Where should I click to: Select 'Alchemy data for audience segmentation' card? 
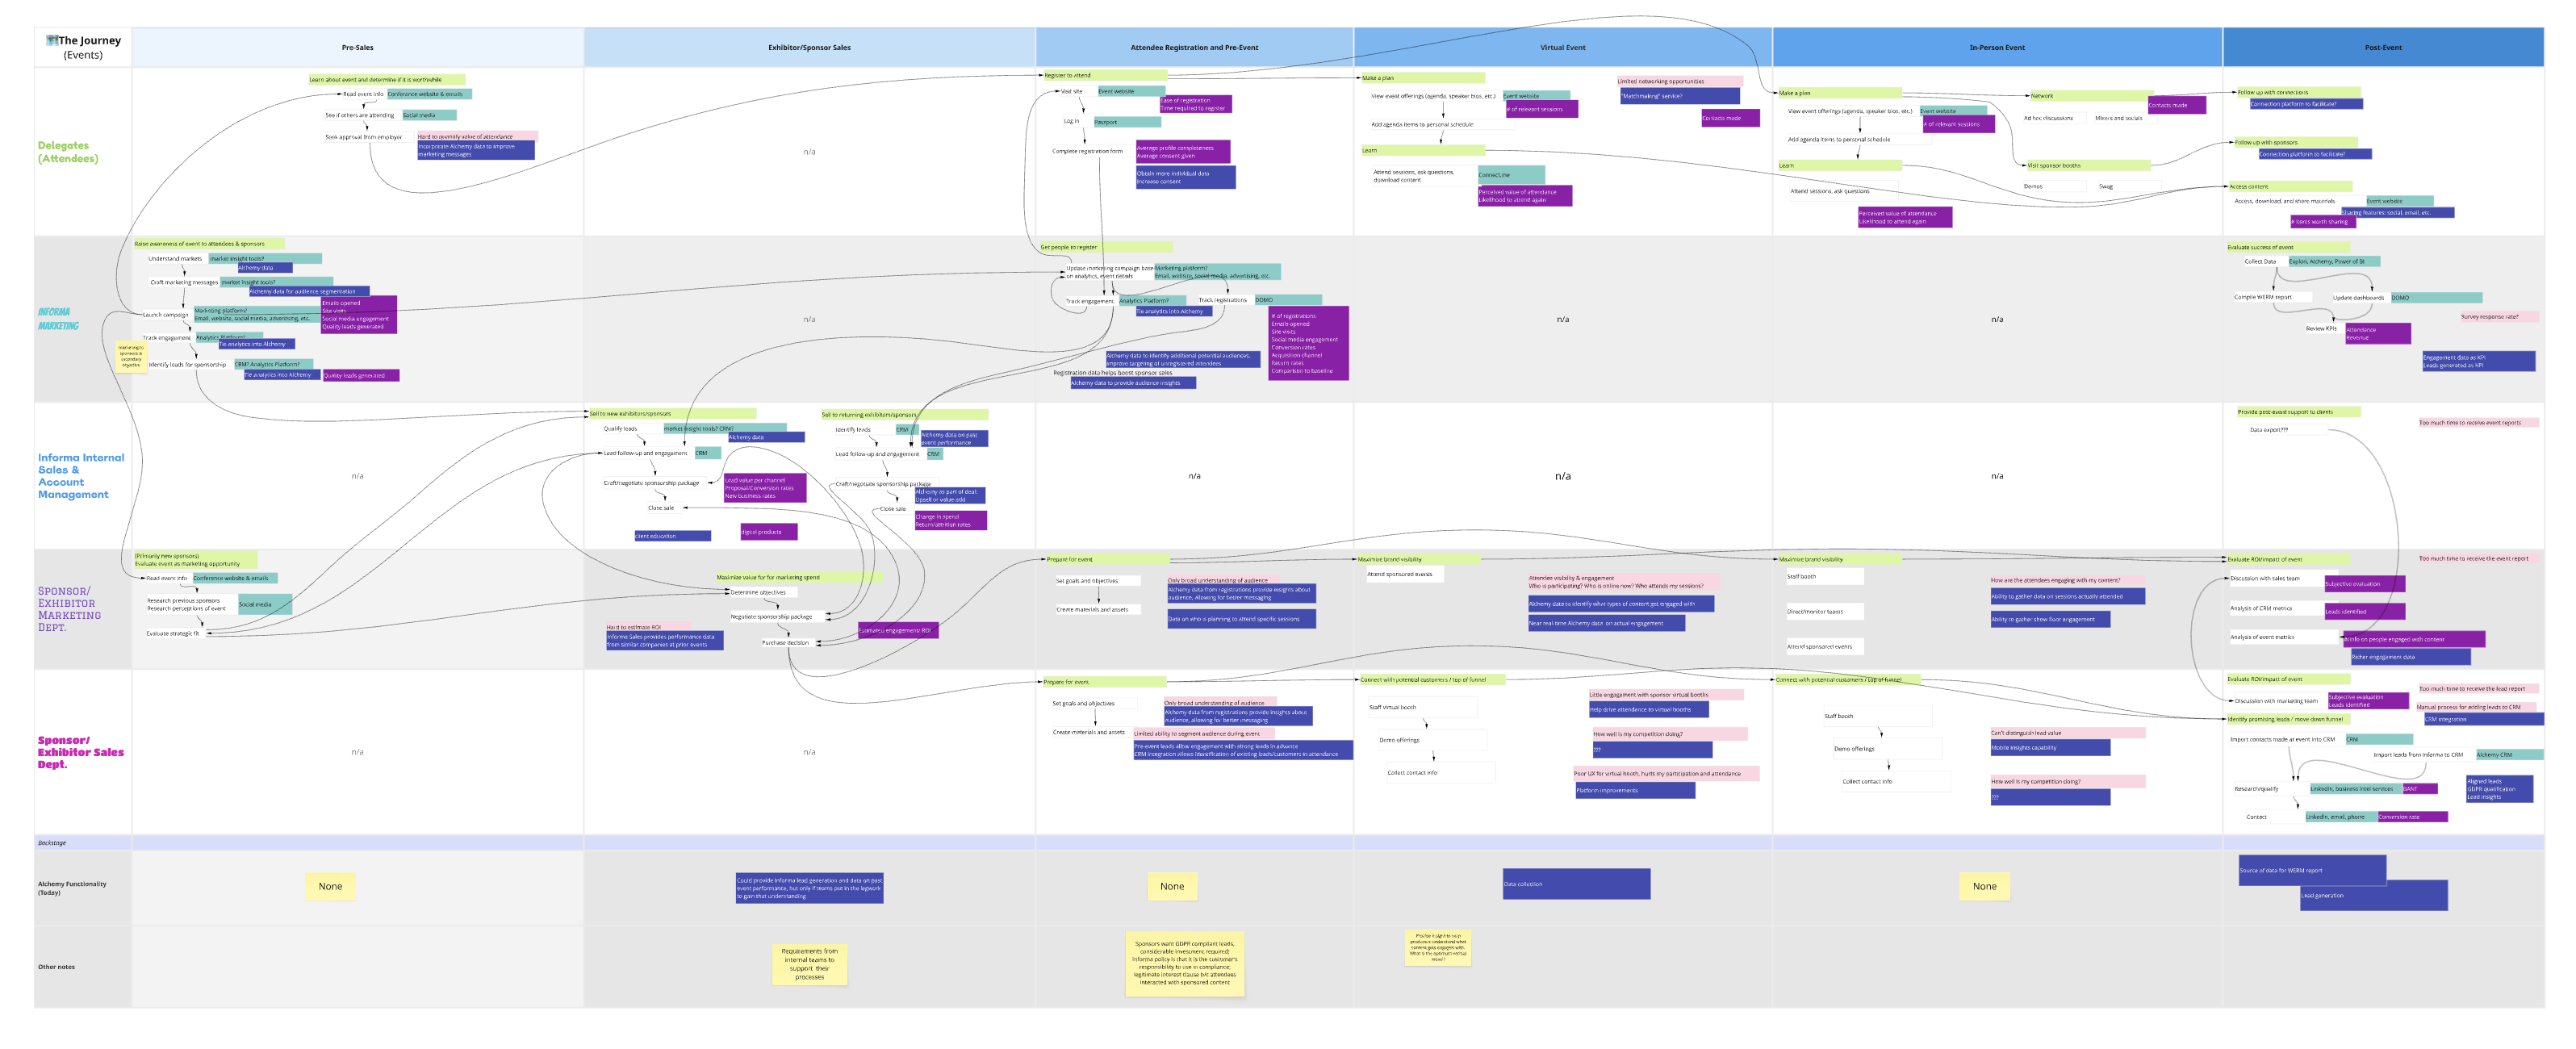tap(309, 292)
